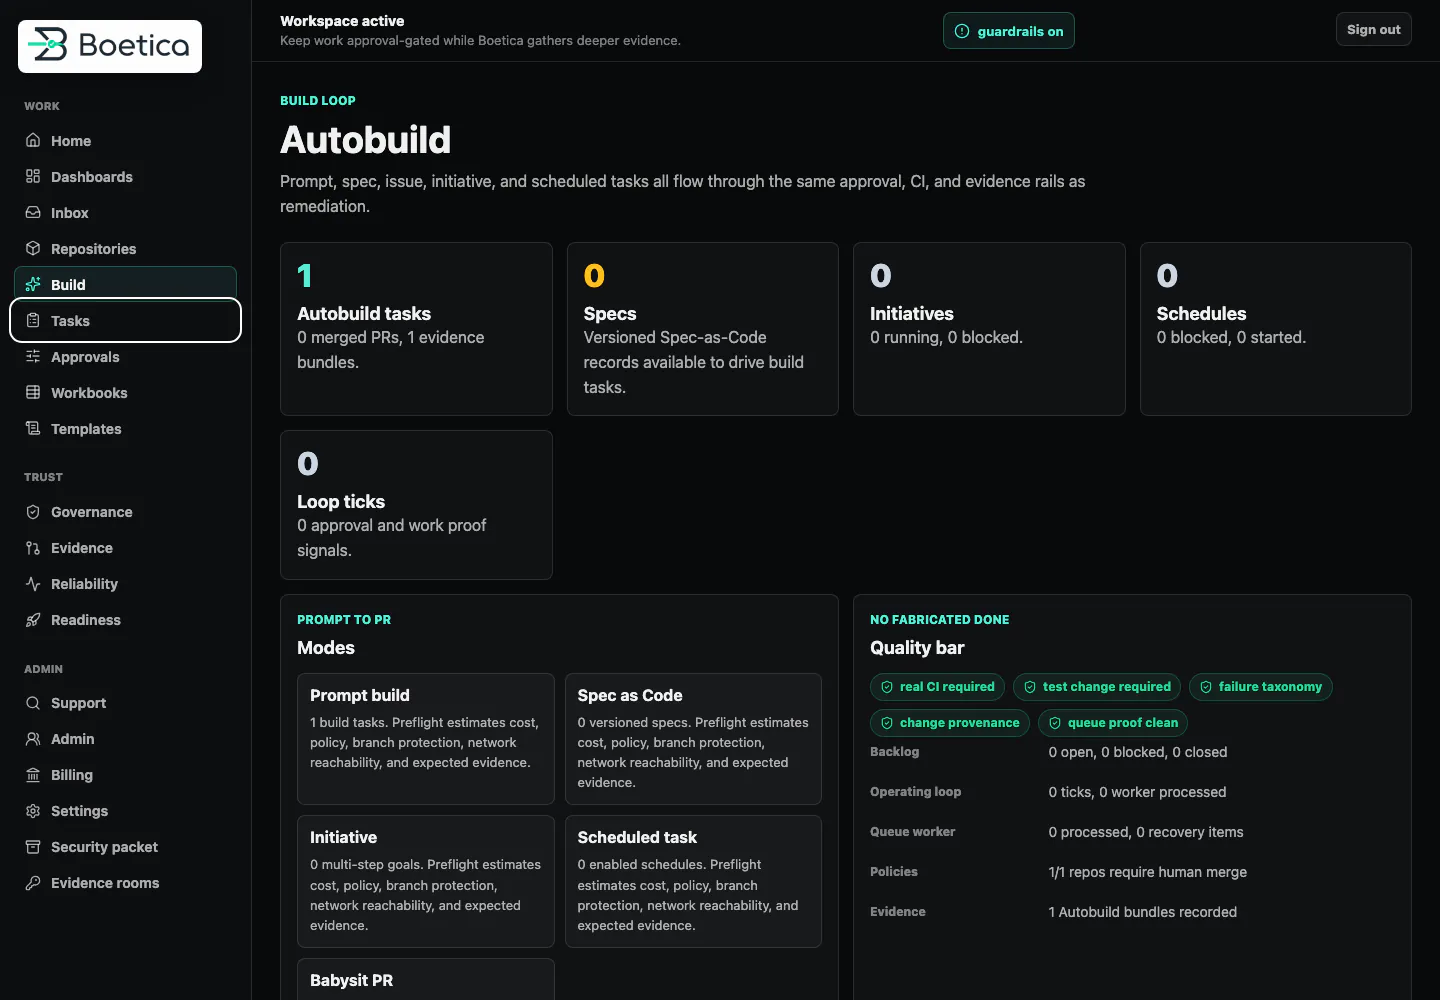Click the Boetica logo
This screenshot has width=1440, height=1000.
coord(110,46)
